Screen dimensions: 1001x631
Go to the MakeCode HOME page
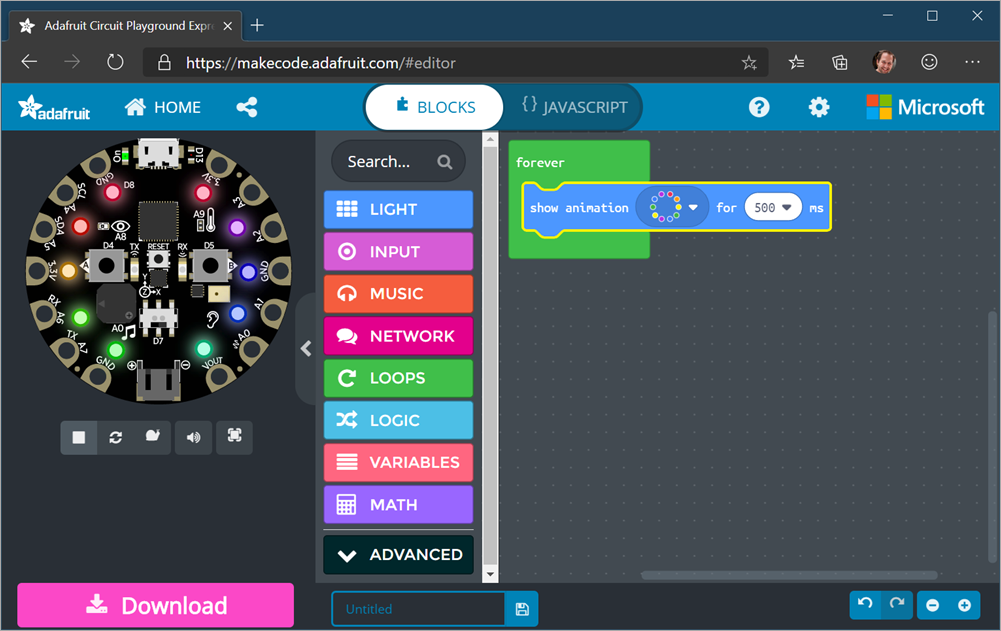[162, 107]
